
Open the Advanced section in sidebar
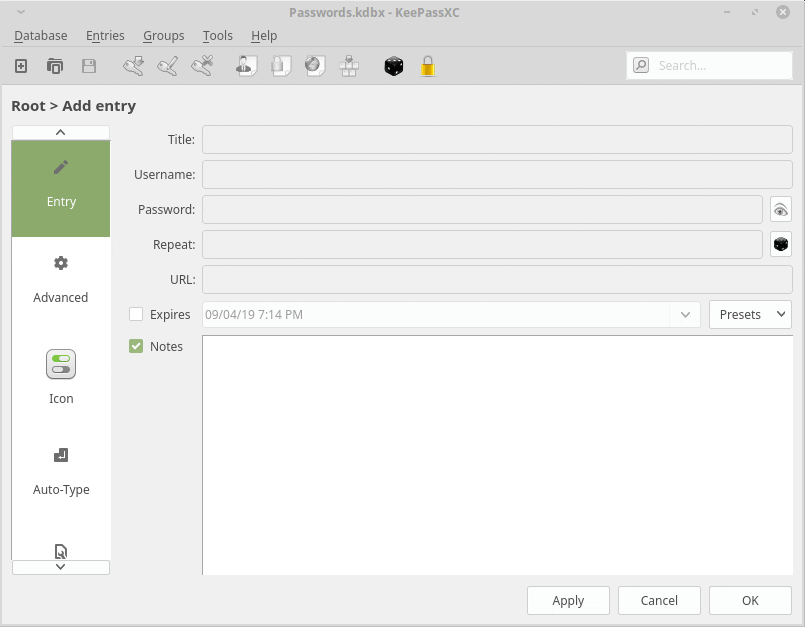point(61,279)
